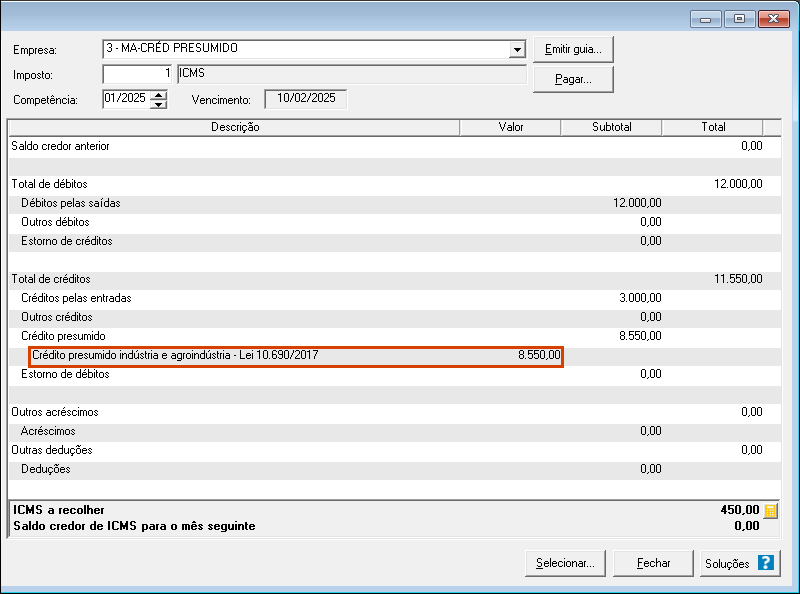Maximize the window using the title bar button
800x594 pixels.
click(x=740, y=19)
